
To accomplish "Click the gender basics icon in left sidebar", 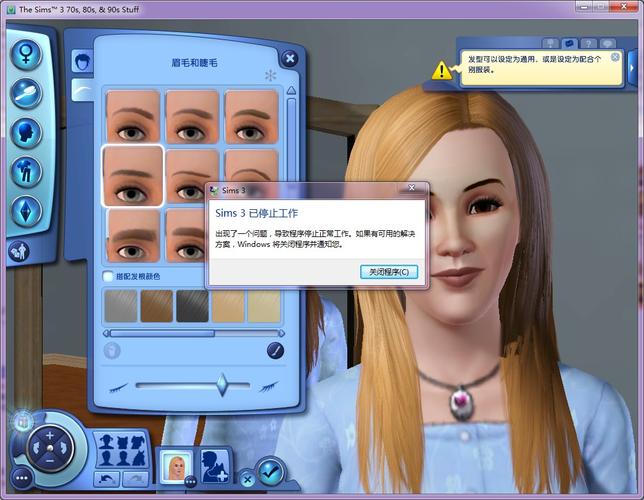I will [26, 54].
